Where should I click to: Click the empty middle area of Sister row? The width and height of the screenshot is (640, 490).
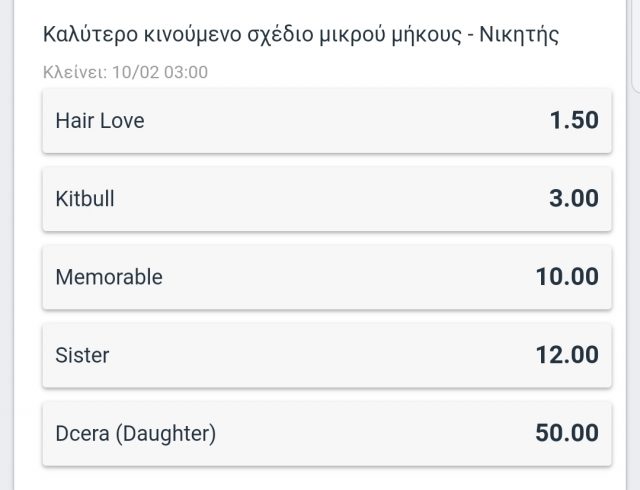point(322,355)
